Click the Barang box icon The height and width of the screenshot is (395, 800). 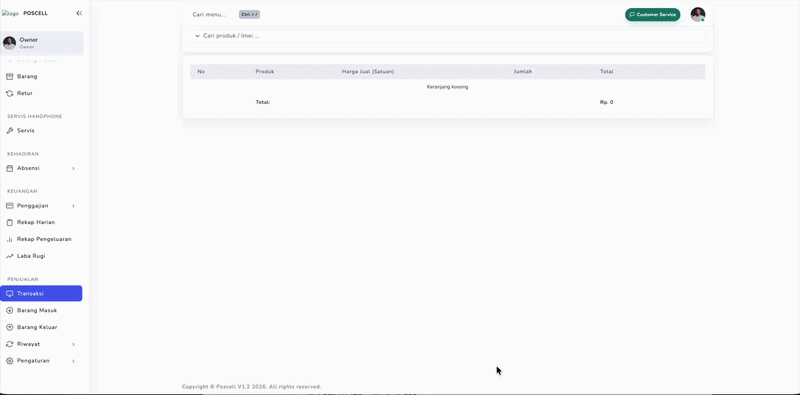point(9,77)
